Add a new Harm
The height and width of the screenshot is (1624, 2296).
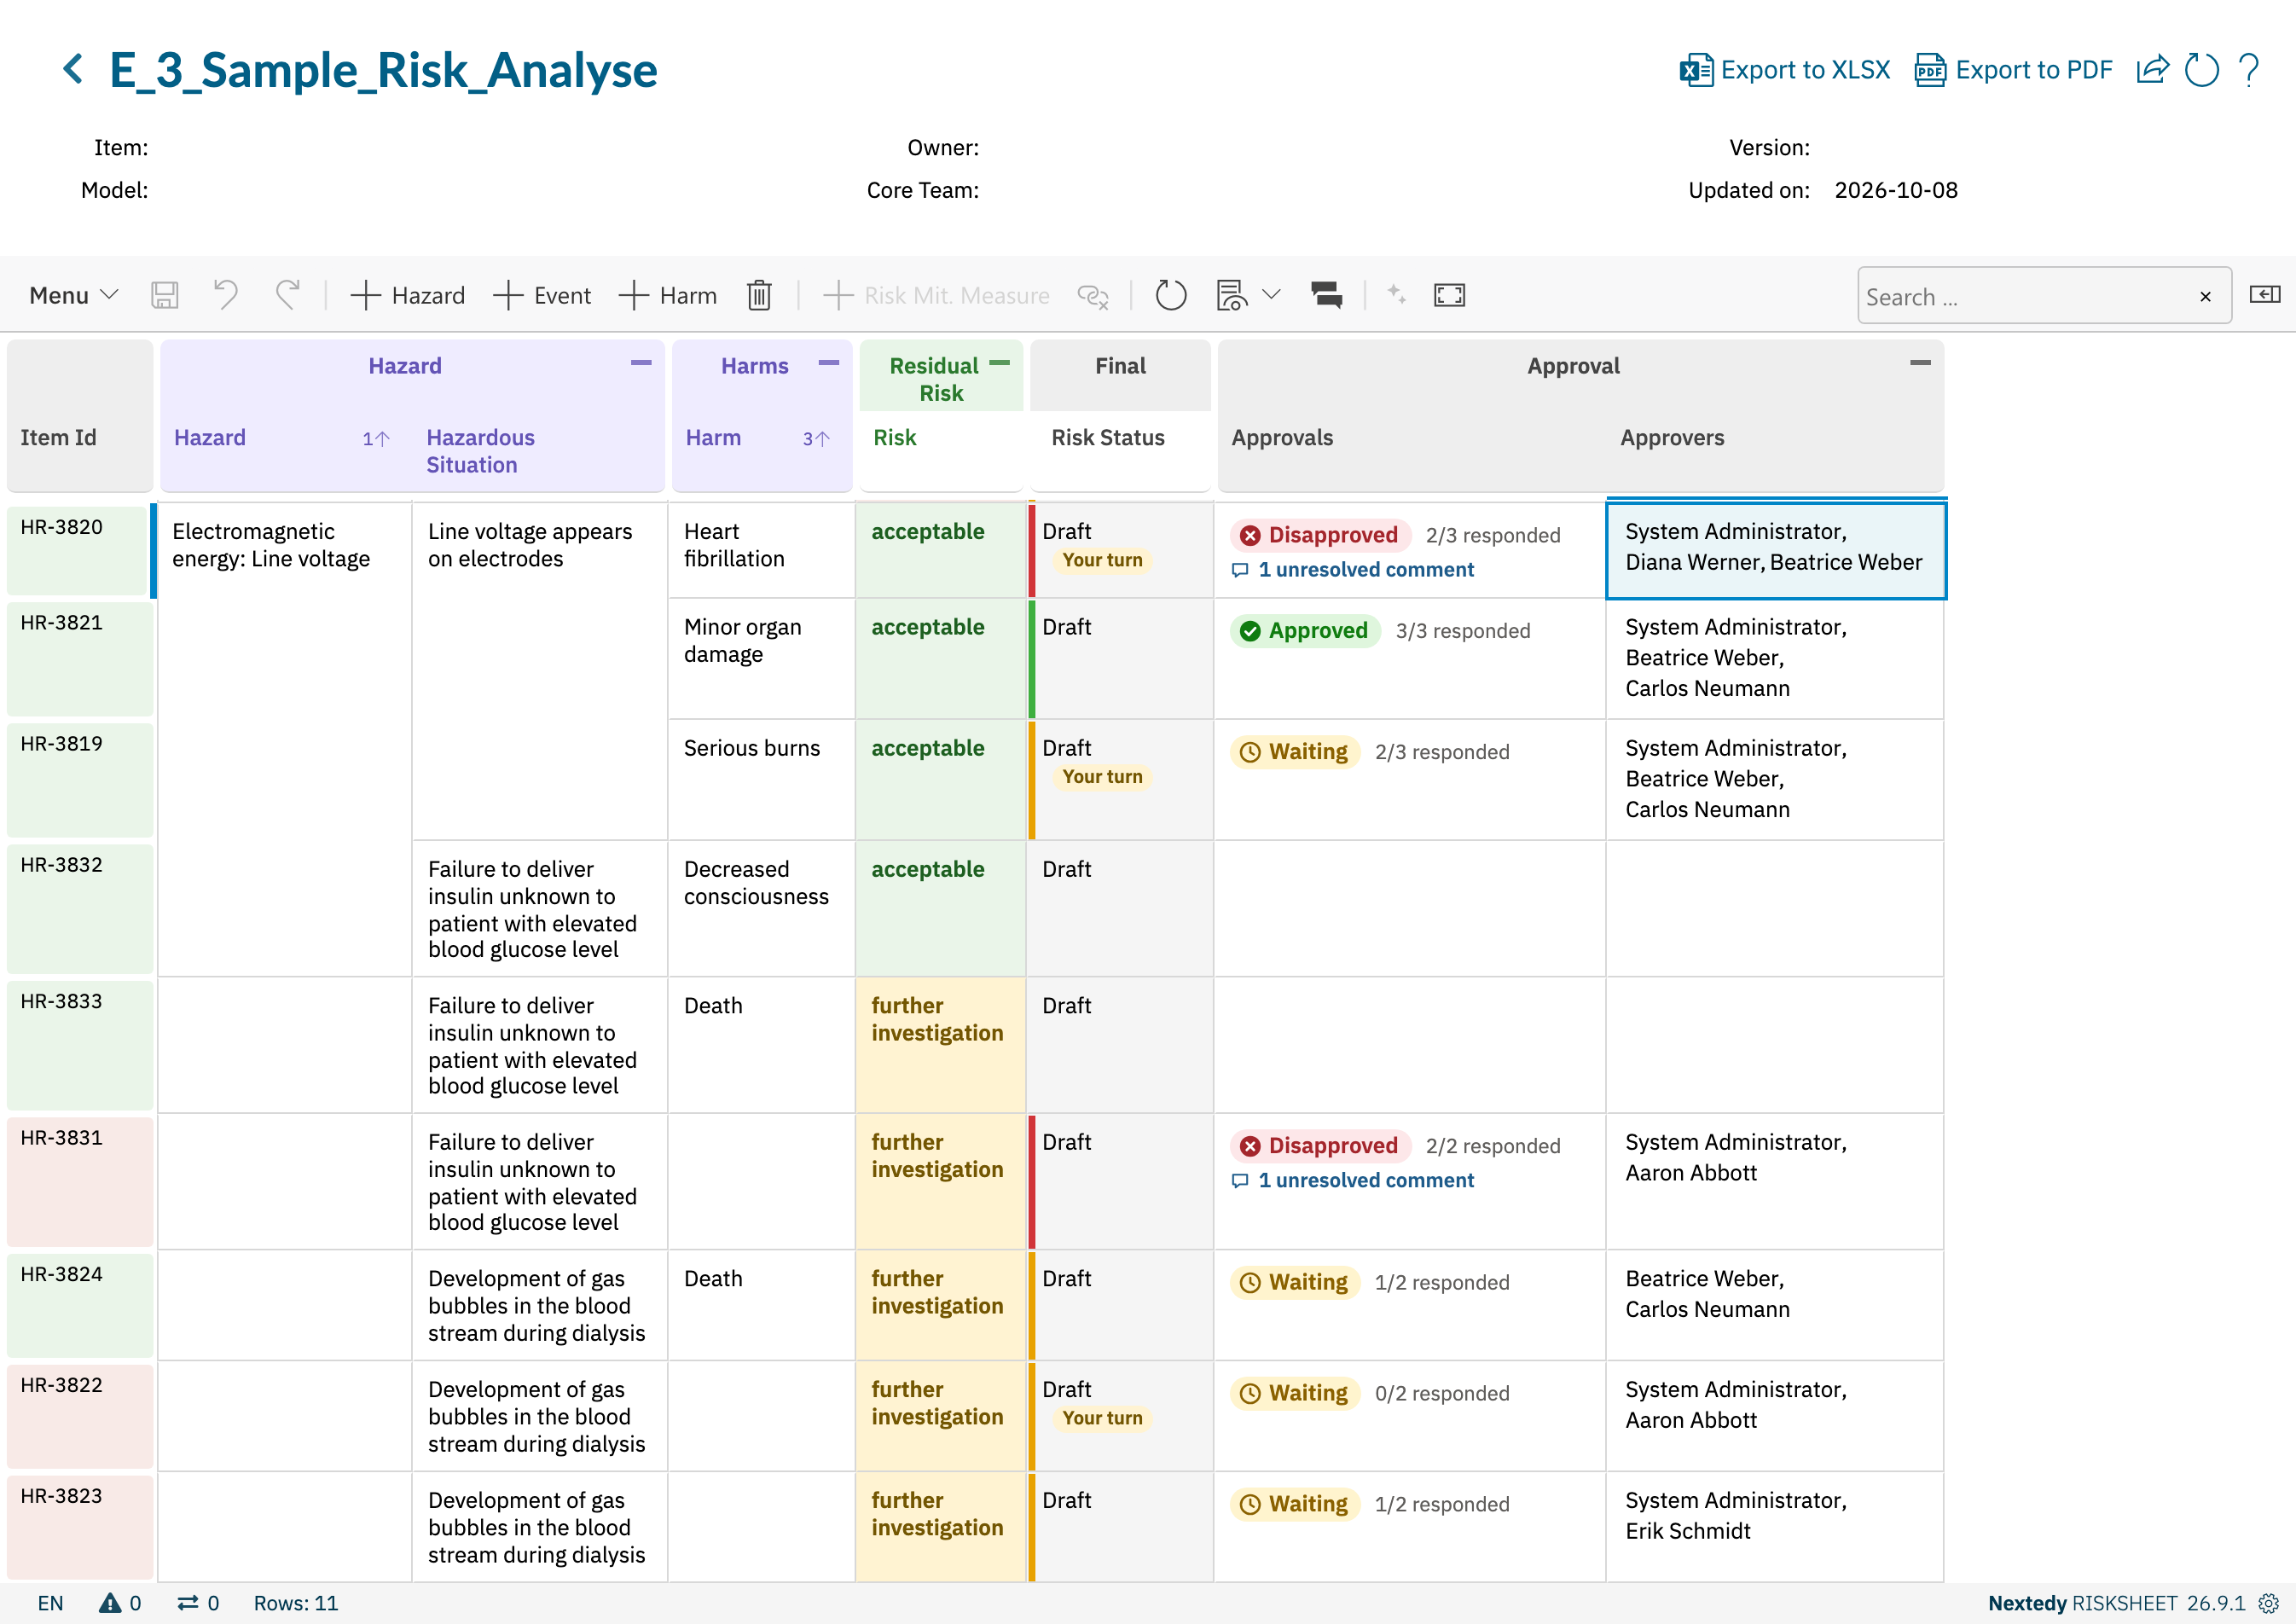668,295
